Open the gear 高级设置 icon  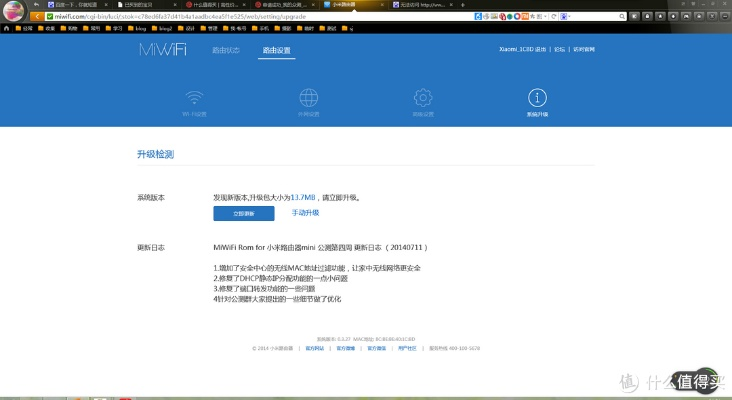click(x=423, y=103)
